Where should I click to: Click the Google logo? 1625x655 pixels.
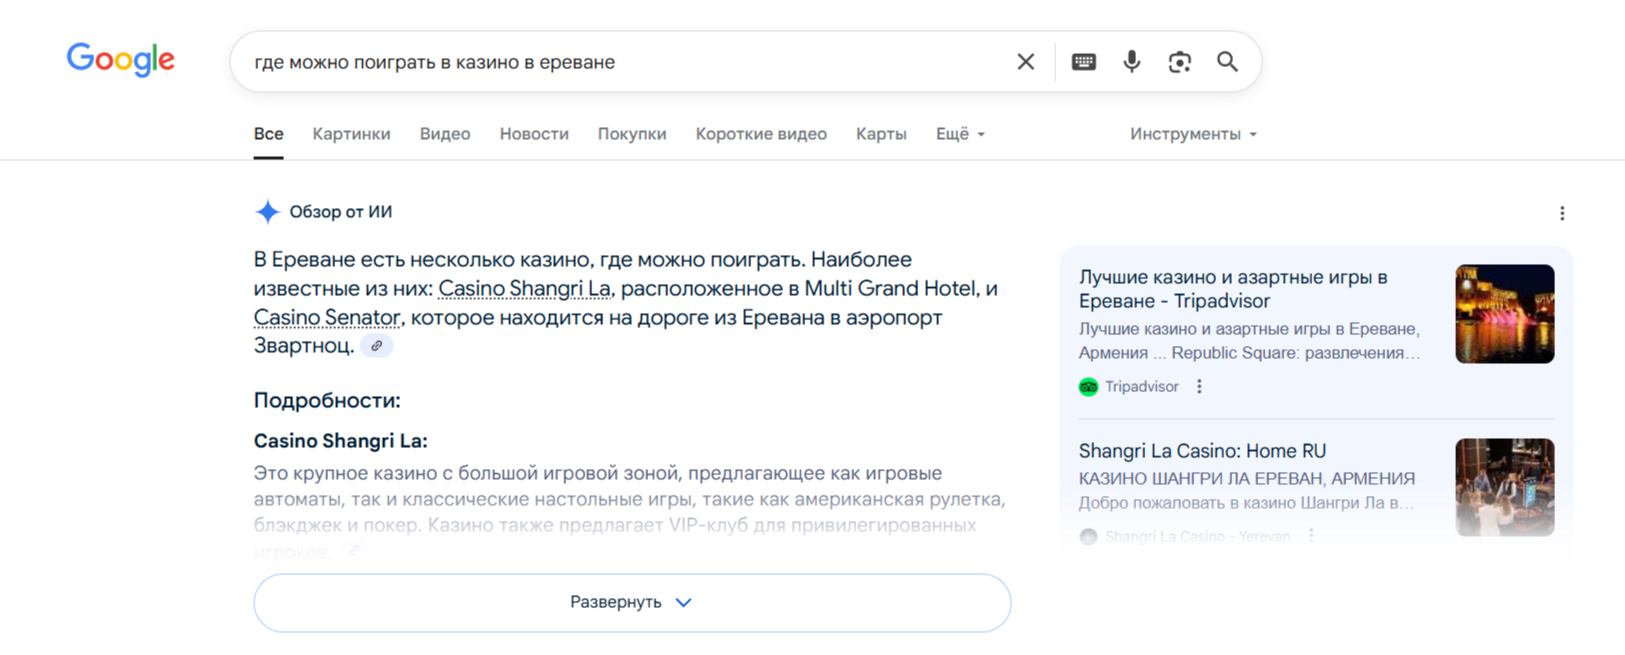[121, 60]
